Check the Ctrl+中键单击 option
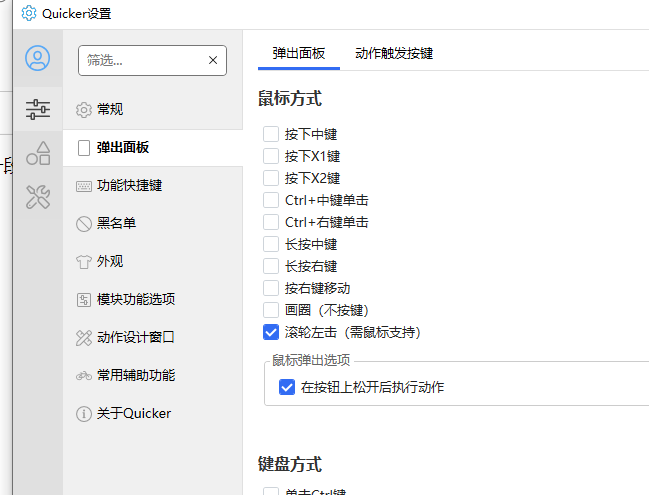649x495 pixels. (271, 200)
